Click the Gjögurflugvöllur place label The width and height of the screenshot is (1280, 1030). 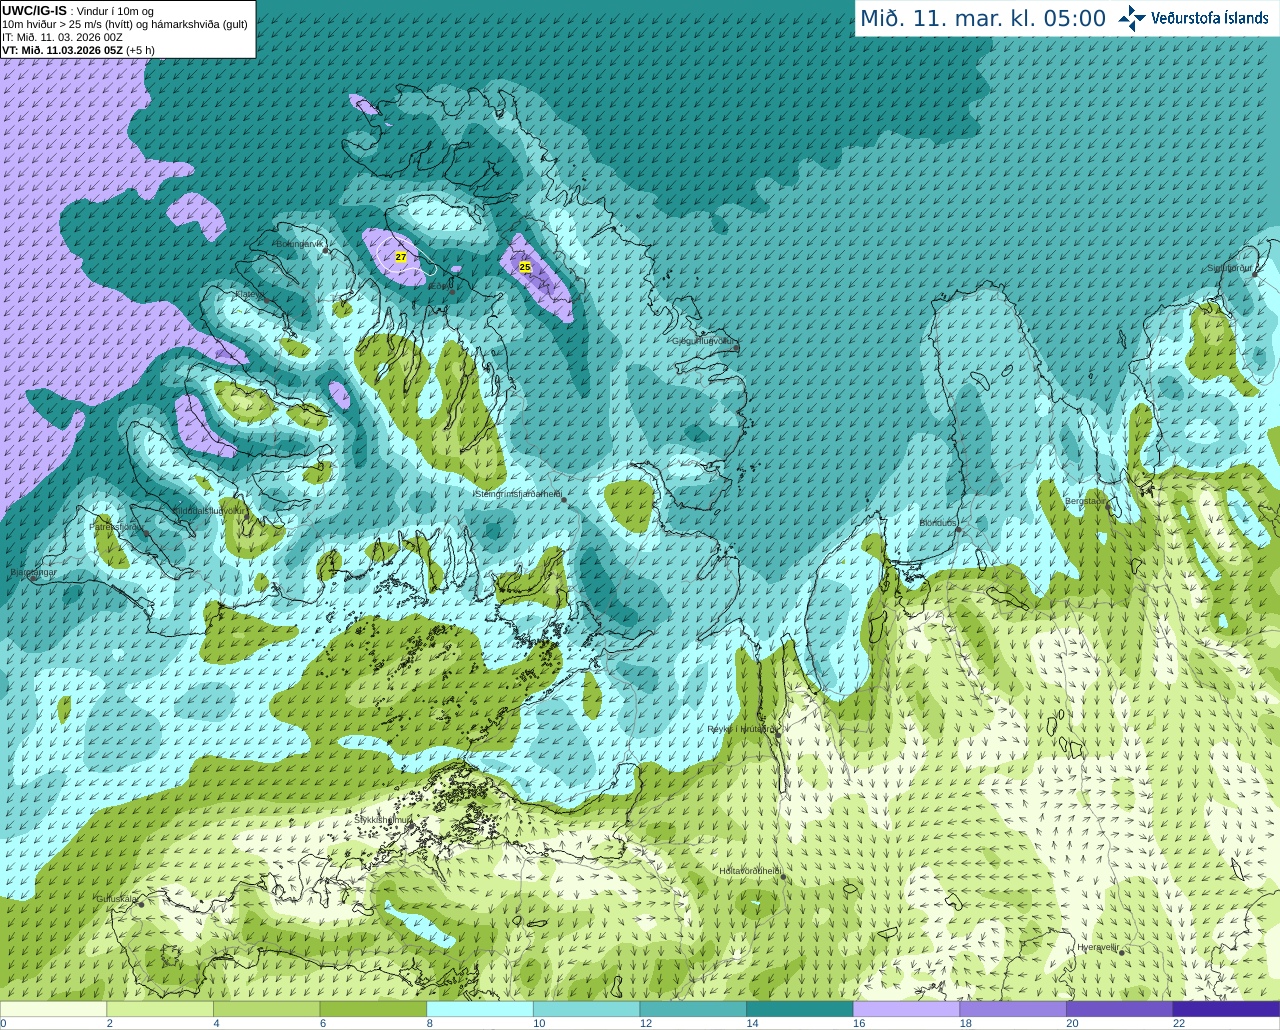click(703, 341)
